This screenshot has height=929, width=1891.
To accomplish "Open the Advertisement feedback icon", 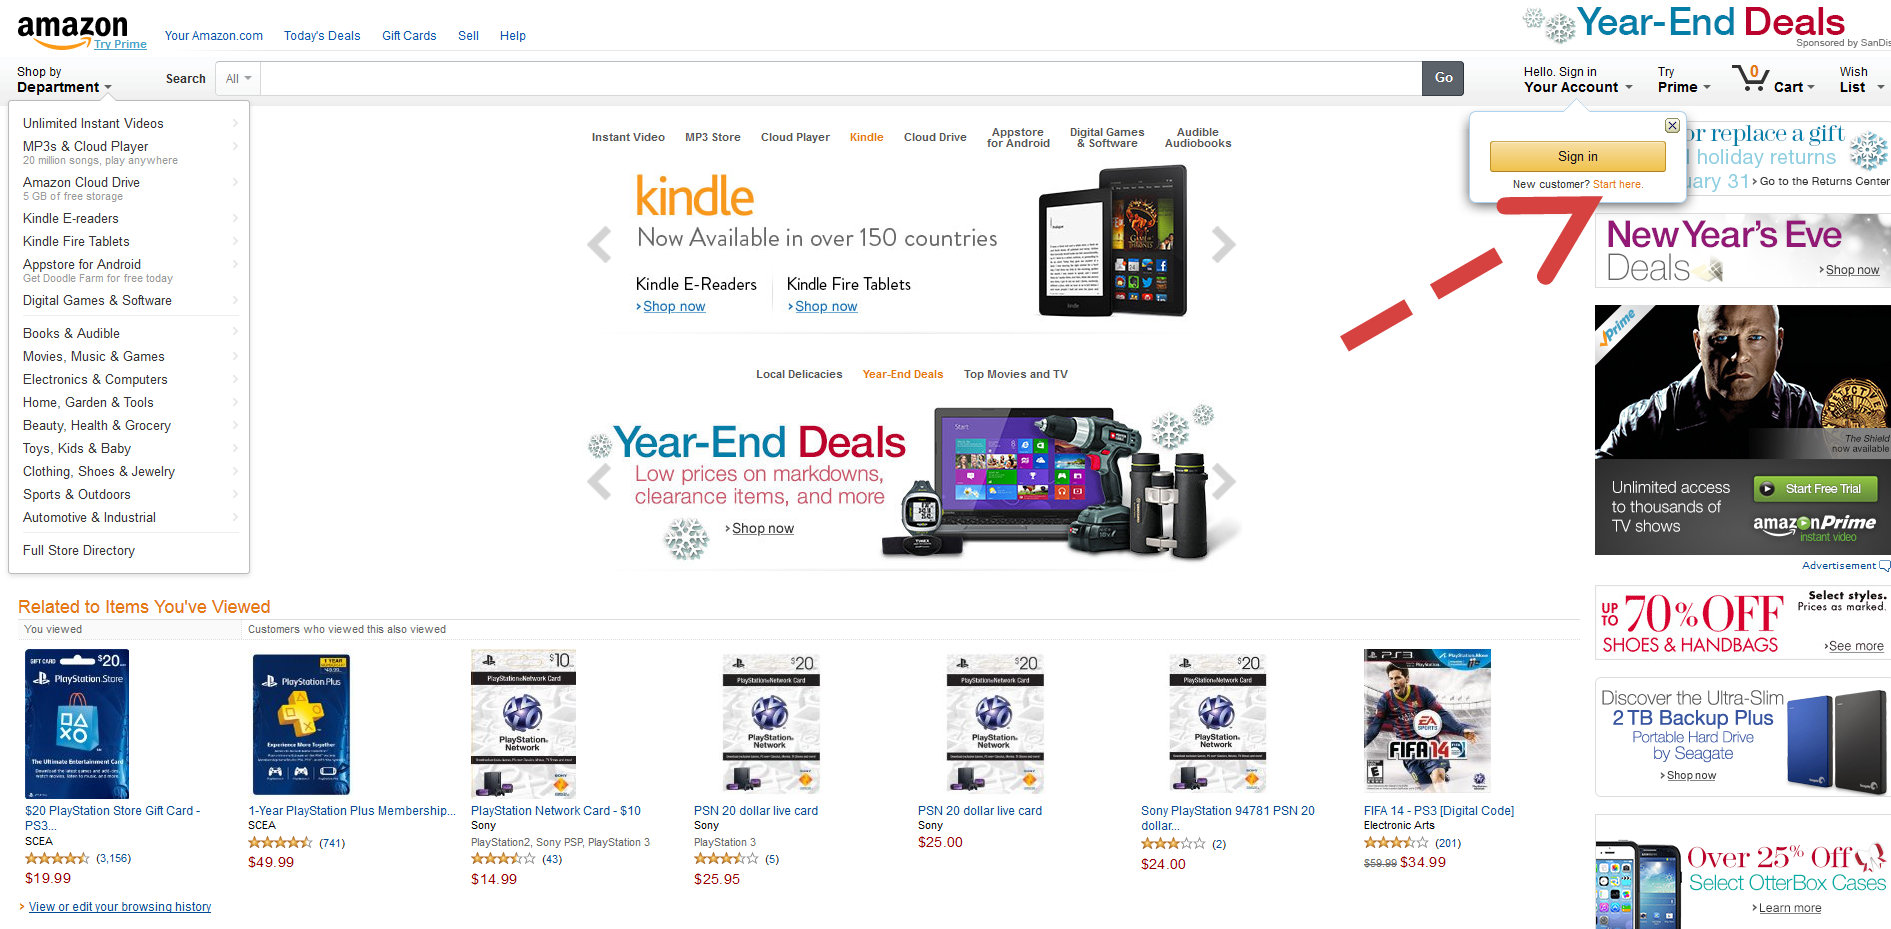I will click(x=1885, y=566).
